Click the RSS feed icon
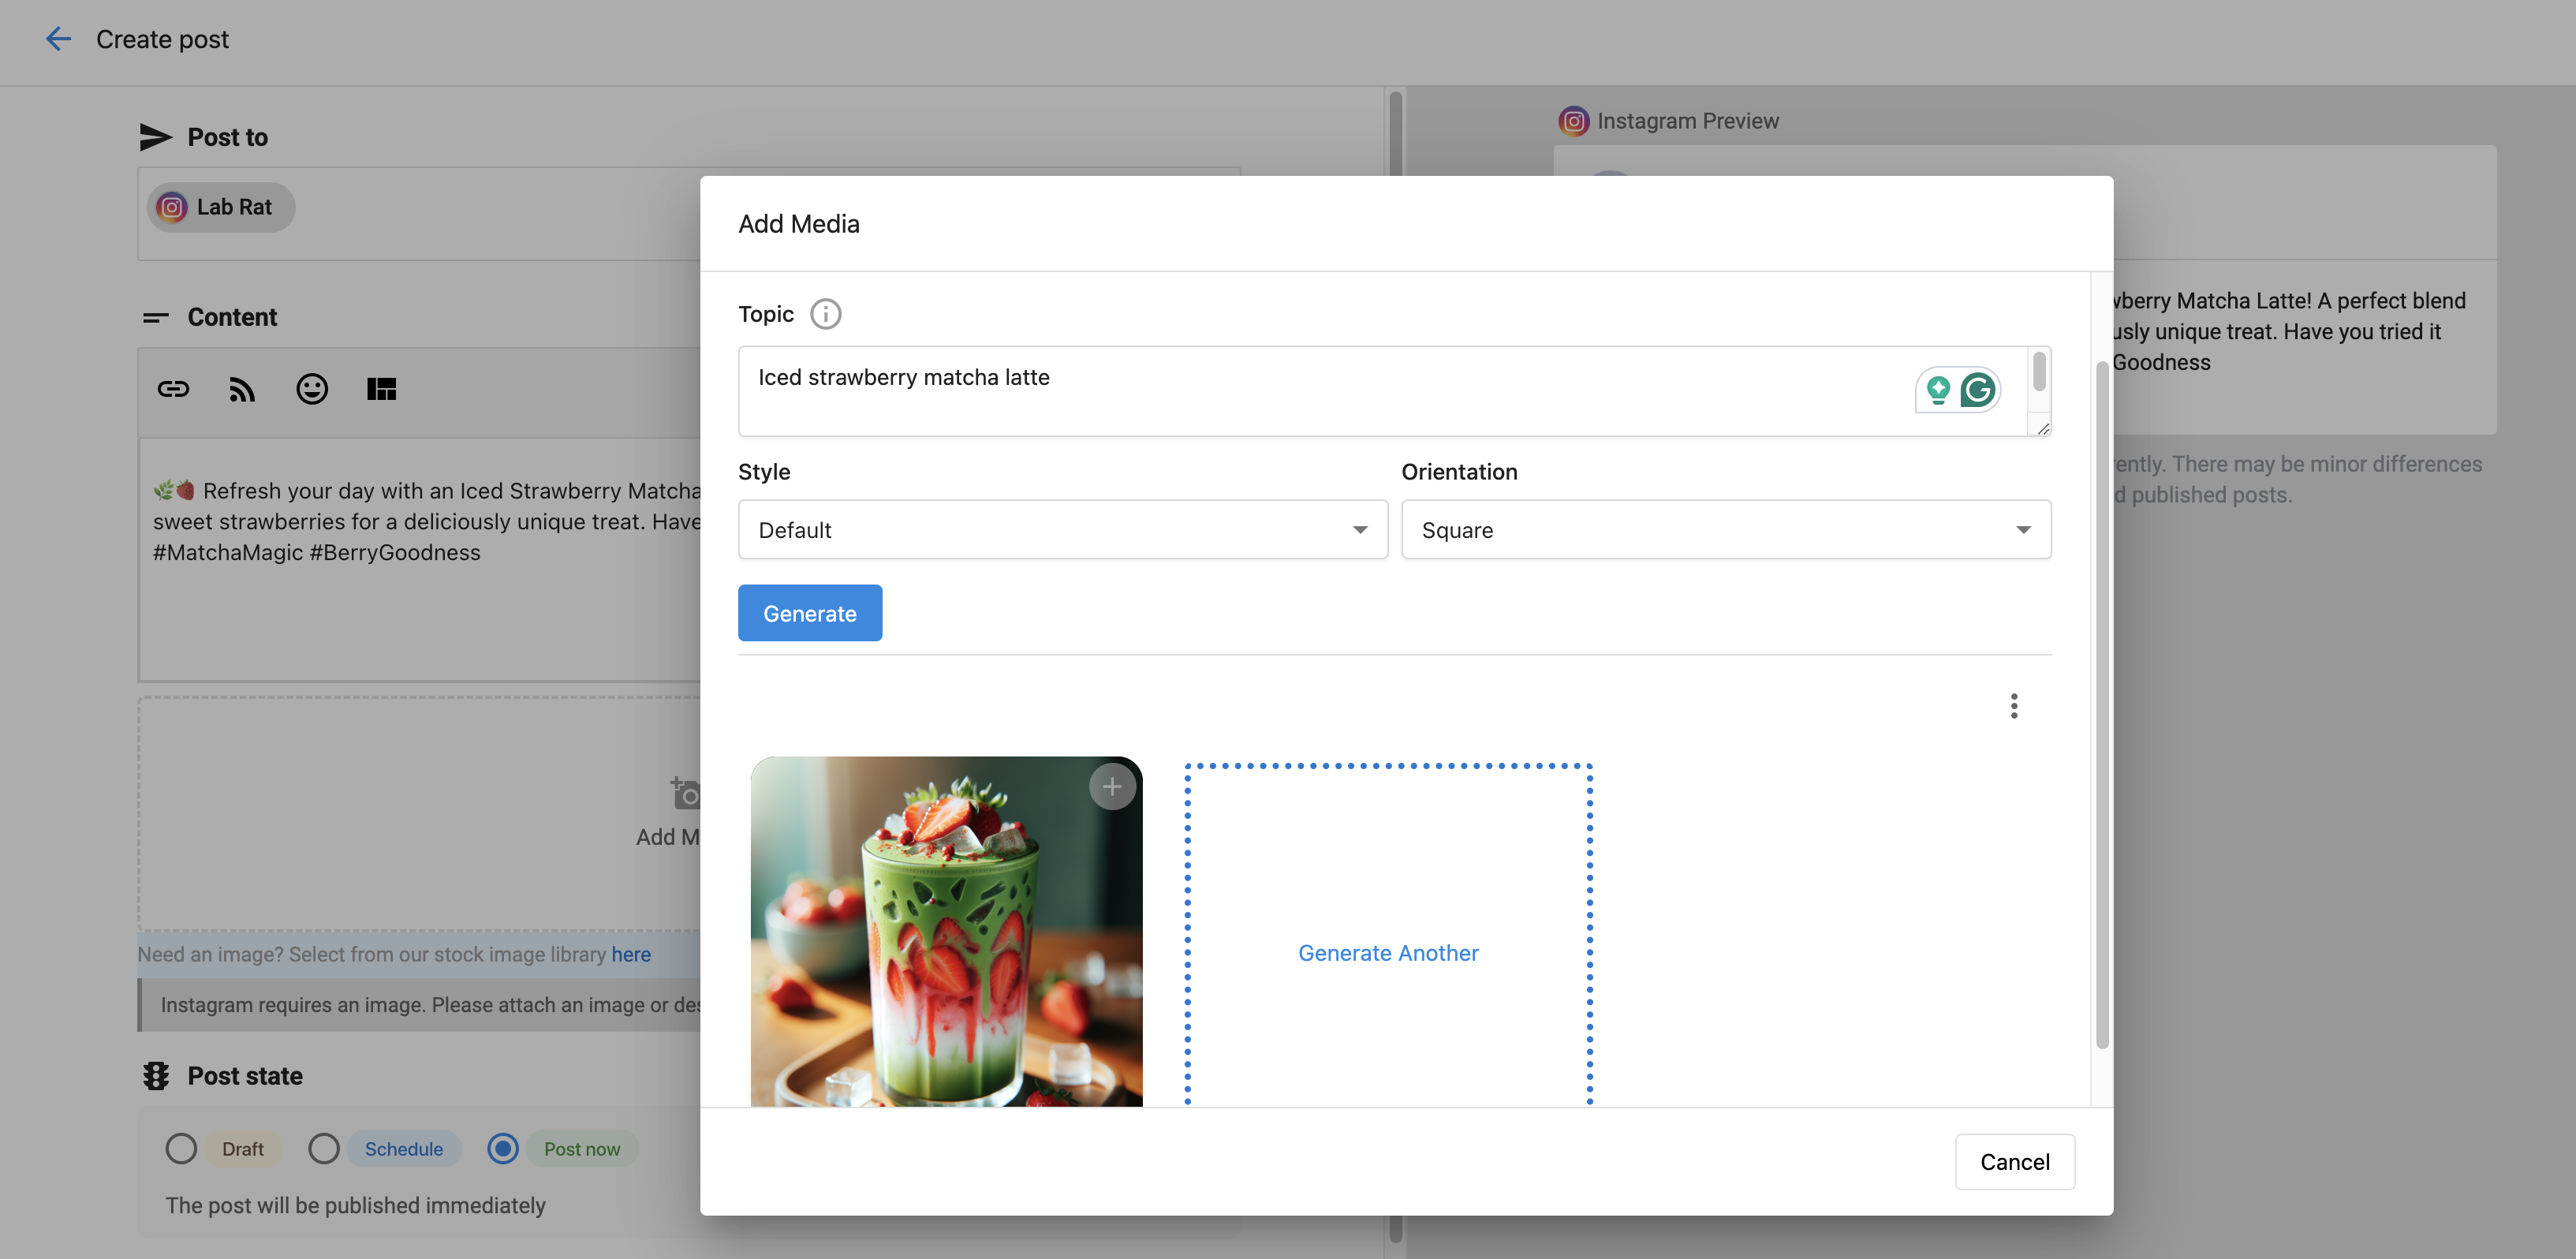 pyautogui.click(x=242, y=389)
